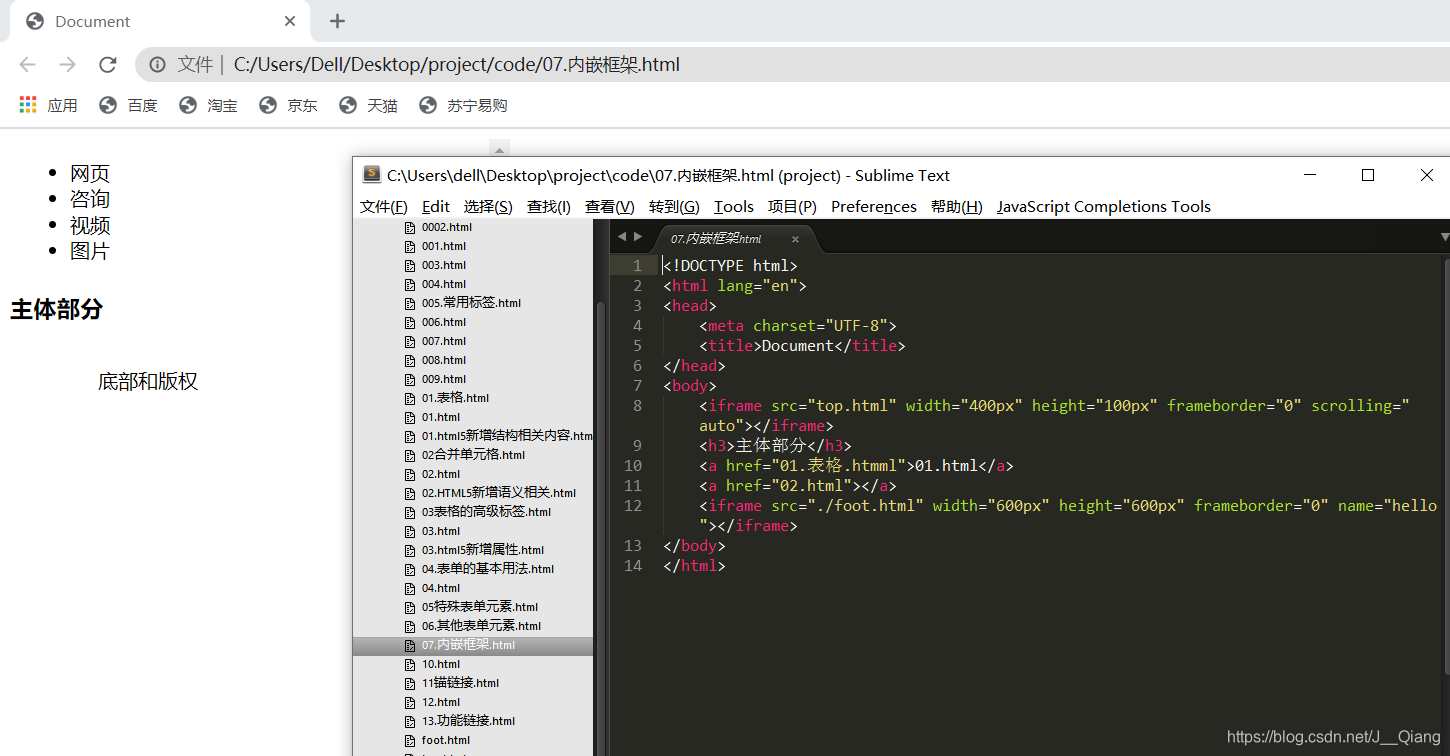Screen dimensions: 1450x756
Task: Open the 查找(I) menu
Action: pyautogui.click(x=549, y=206)
